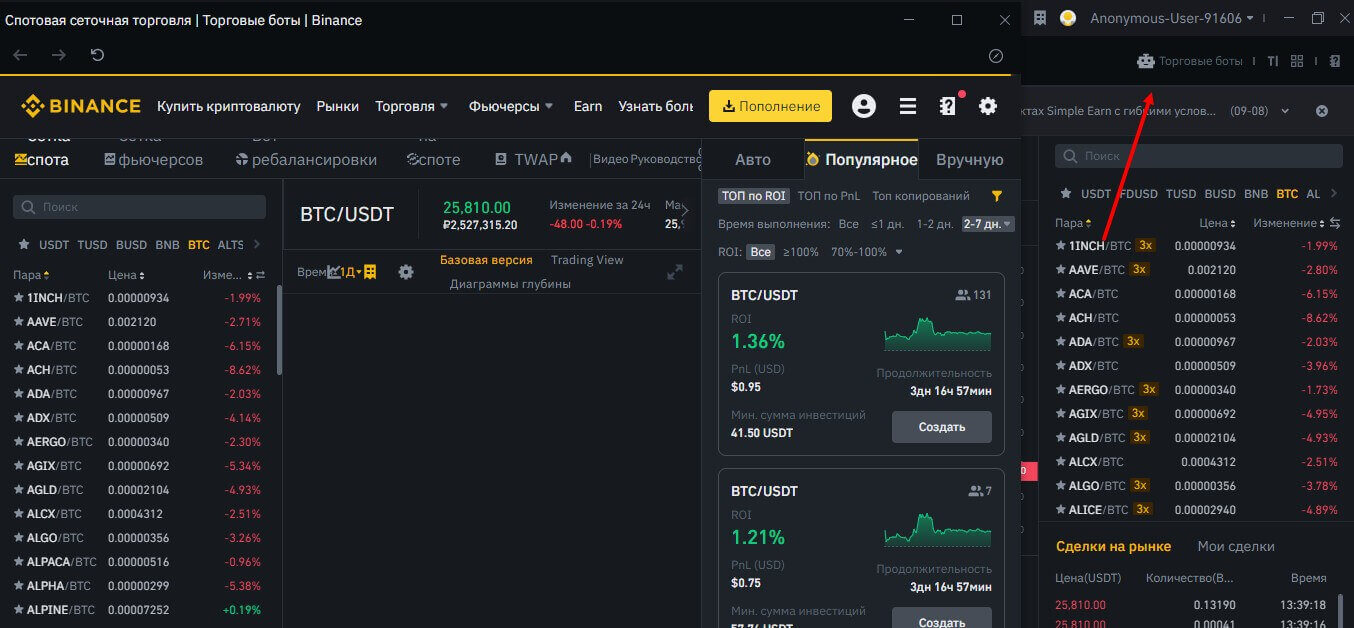Open the help icon with red dot
The height and width of the screenshot is (628, 1354).
point(947,106)
